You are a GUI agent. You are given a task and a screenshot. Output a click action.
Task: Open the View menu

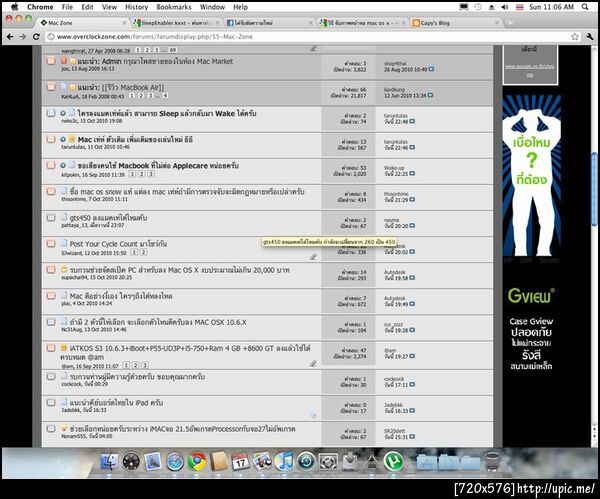(109, 7)
